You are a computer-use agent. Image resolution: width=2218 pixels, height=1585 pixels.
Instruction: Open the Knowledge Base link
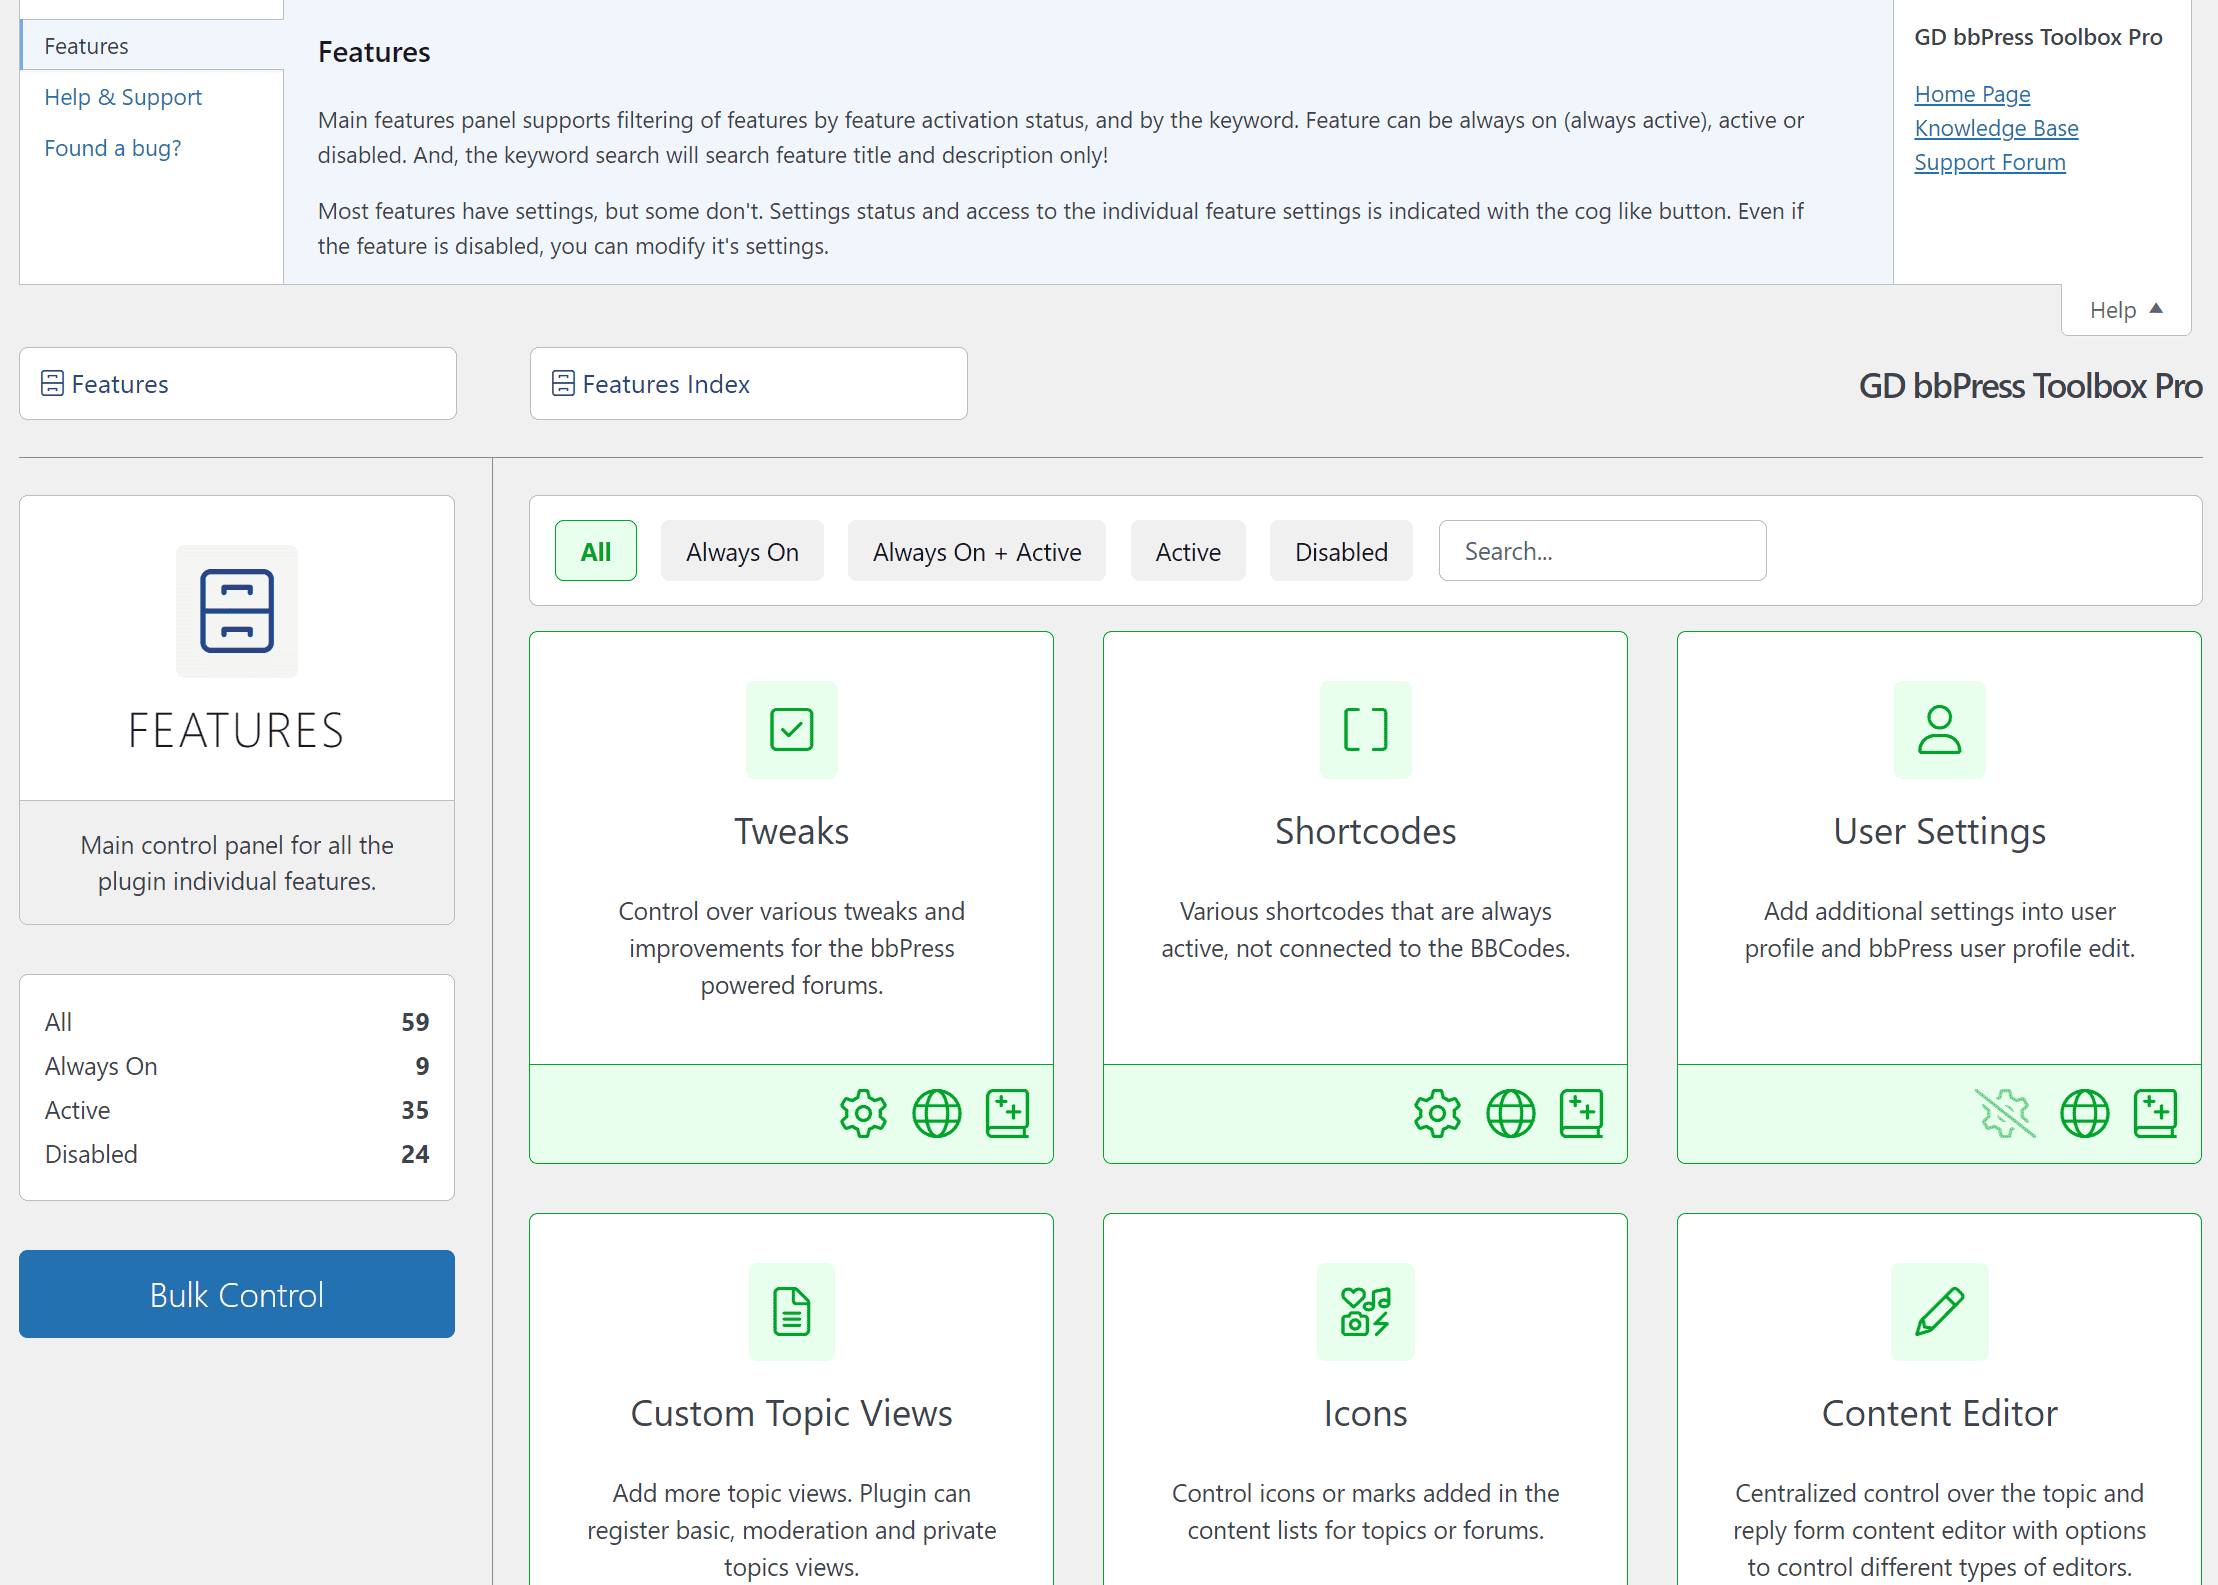[1996, 128]
